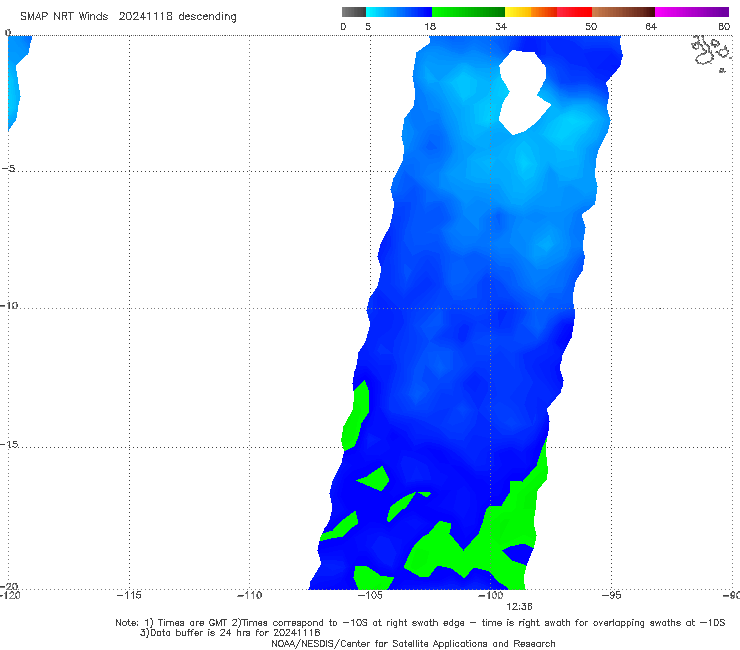
Task: Click the magenta segment of the wind colorbar
Action: tap(692, 12)
